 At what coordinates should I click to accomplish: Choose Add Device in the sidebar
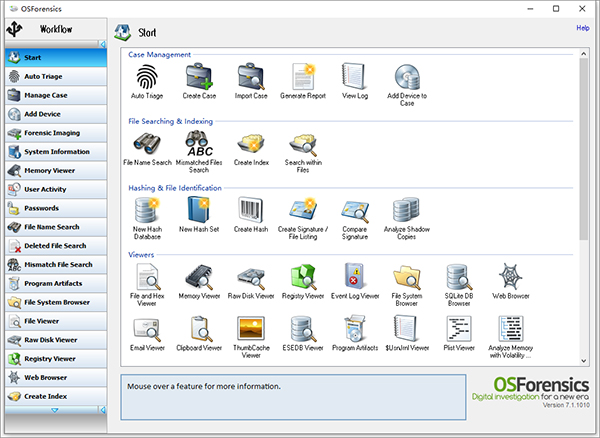[56, 114]
